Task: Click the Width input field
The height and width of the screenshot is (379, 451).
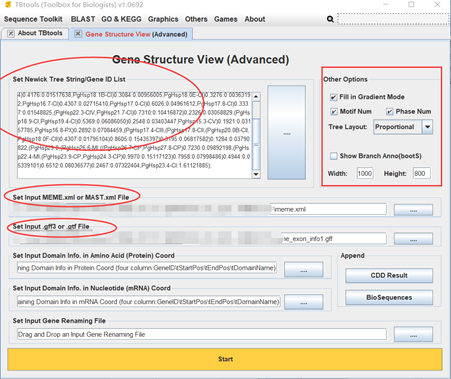Action: 365,173
